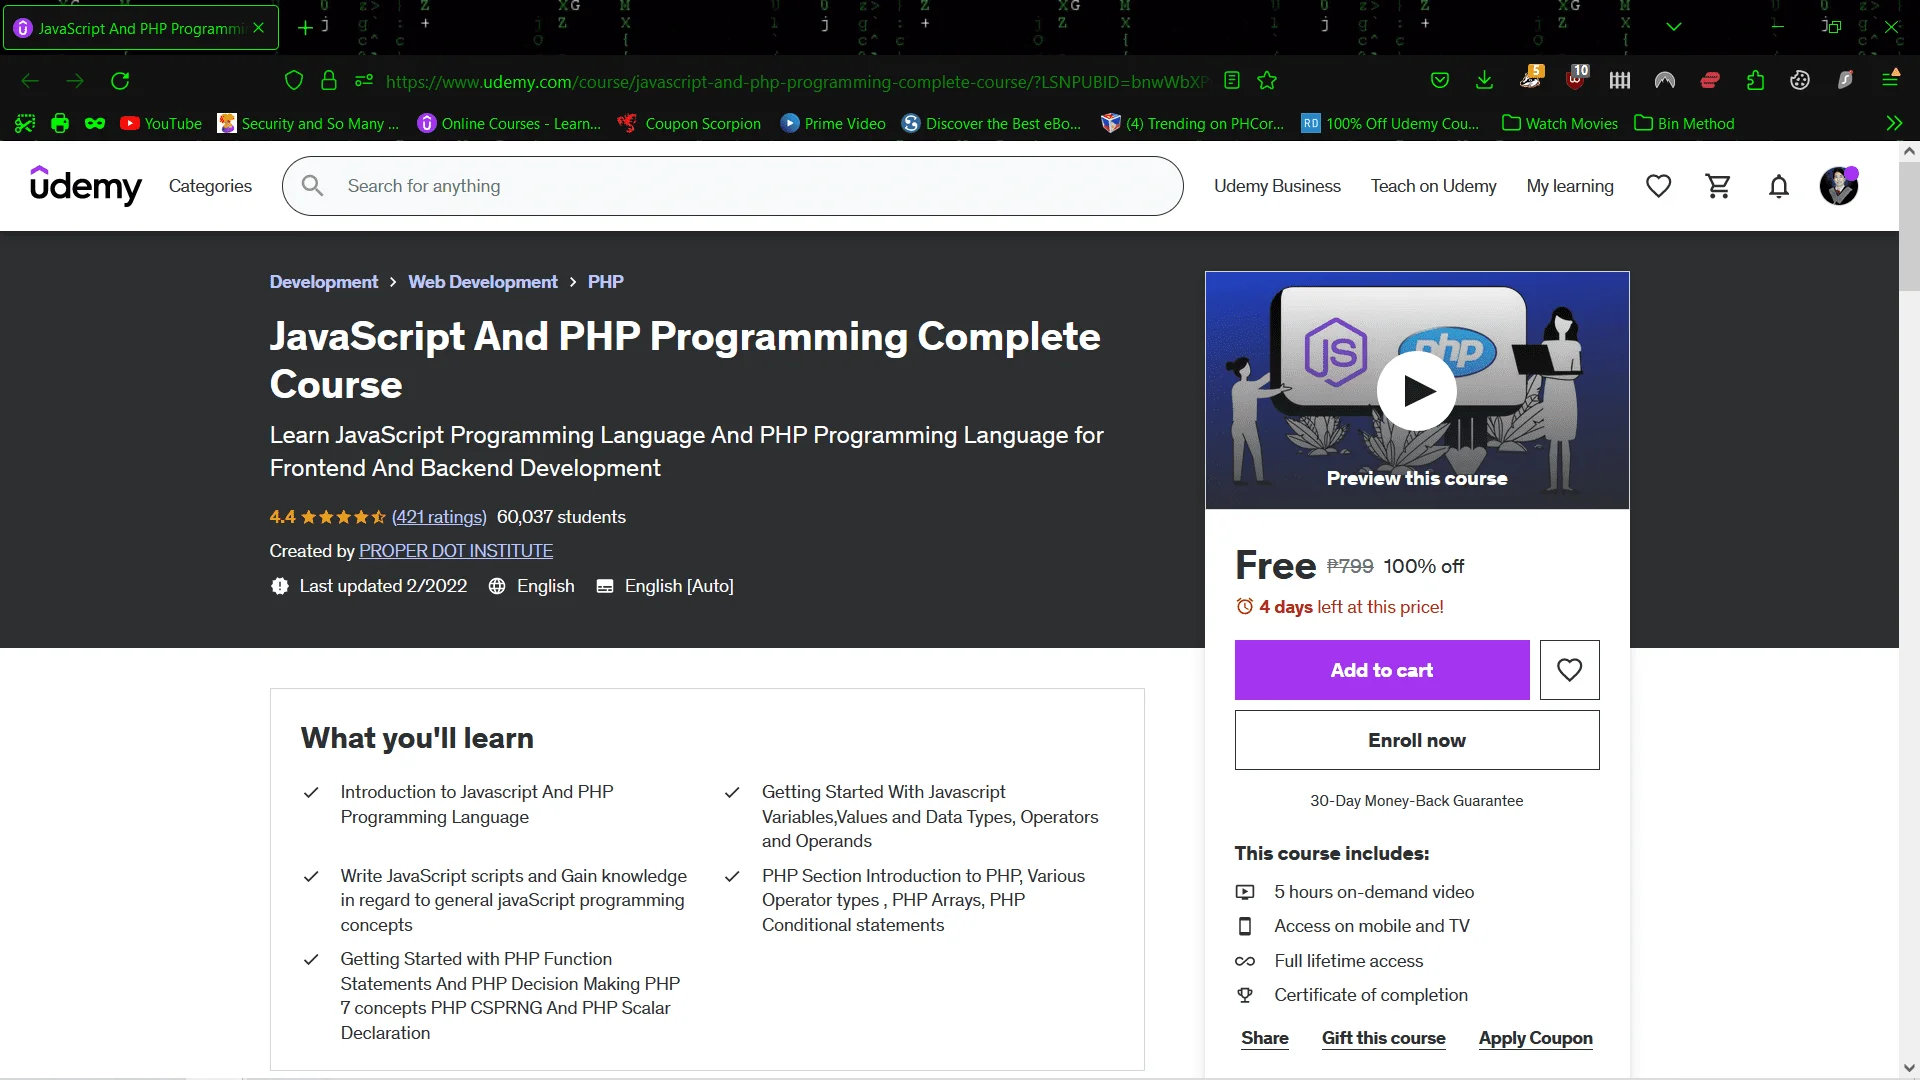Open Prime Video bookmark
The height and width of the screenshot is (1080, 1920).
[x=833, y=123]
